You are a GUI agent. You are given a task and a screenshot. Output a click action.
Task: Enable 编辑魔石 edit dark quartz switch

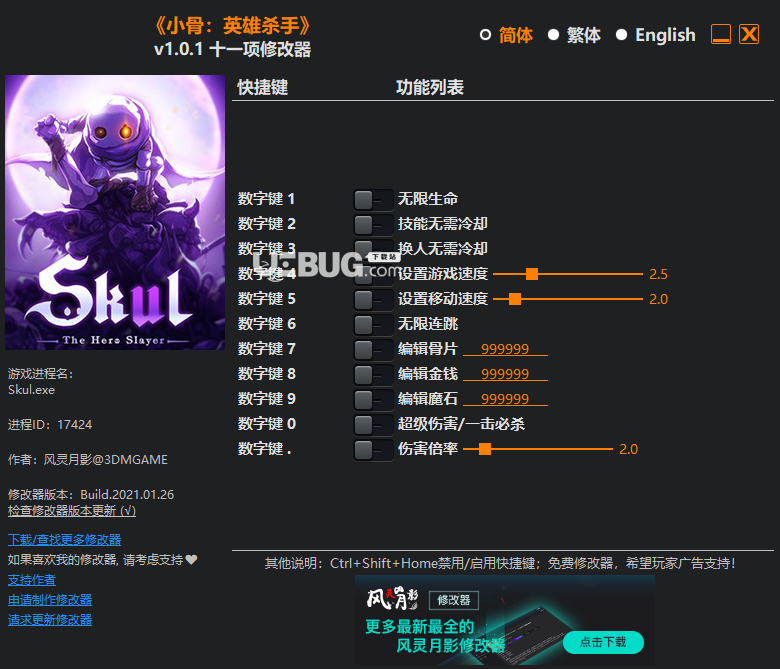[373, 399]
